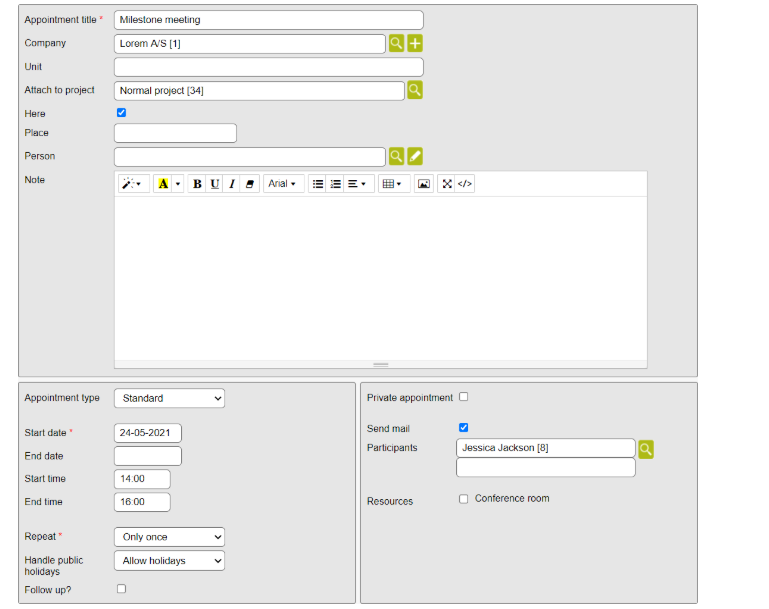769x609 pixels.
Task: Click the green plus icon to add company
Action: [415, 43]
